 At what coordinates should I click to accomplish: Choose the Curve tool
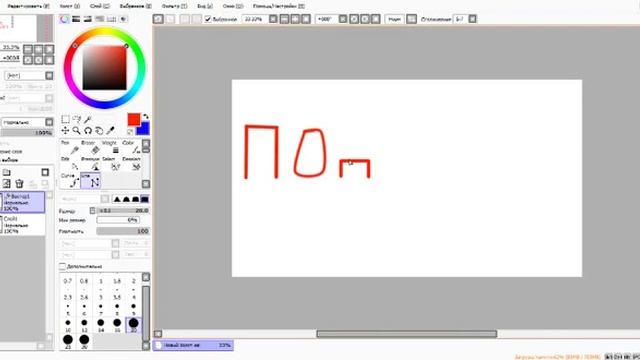[70, 181]
